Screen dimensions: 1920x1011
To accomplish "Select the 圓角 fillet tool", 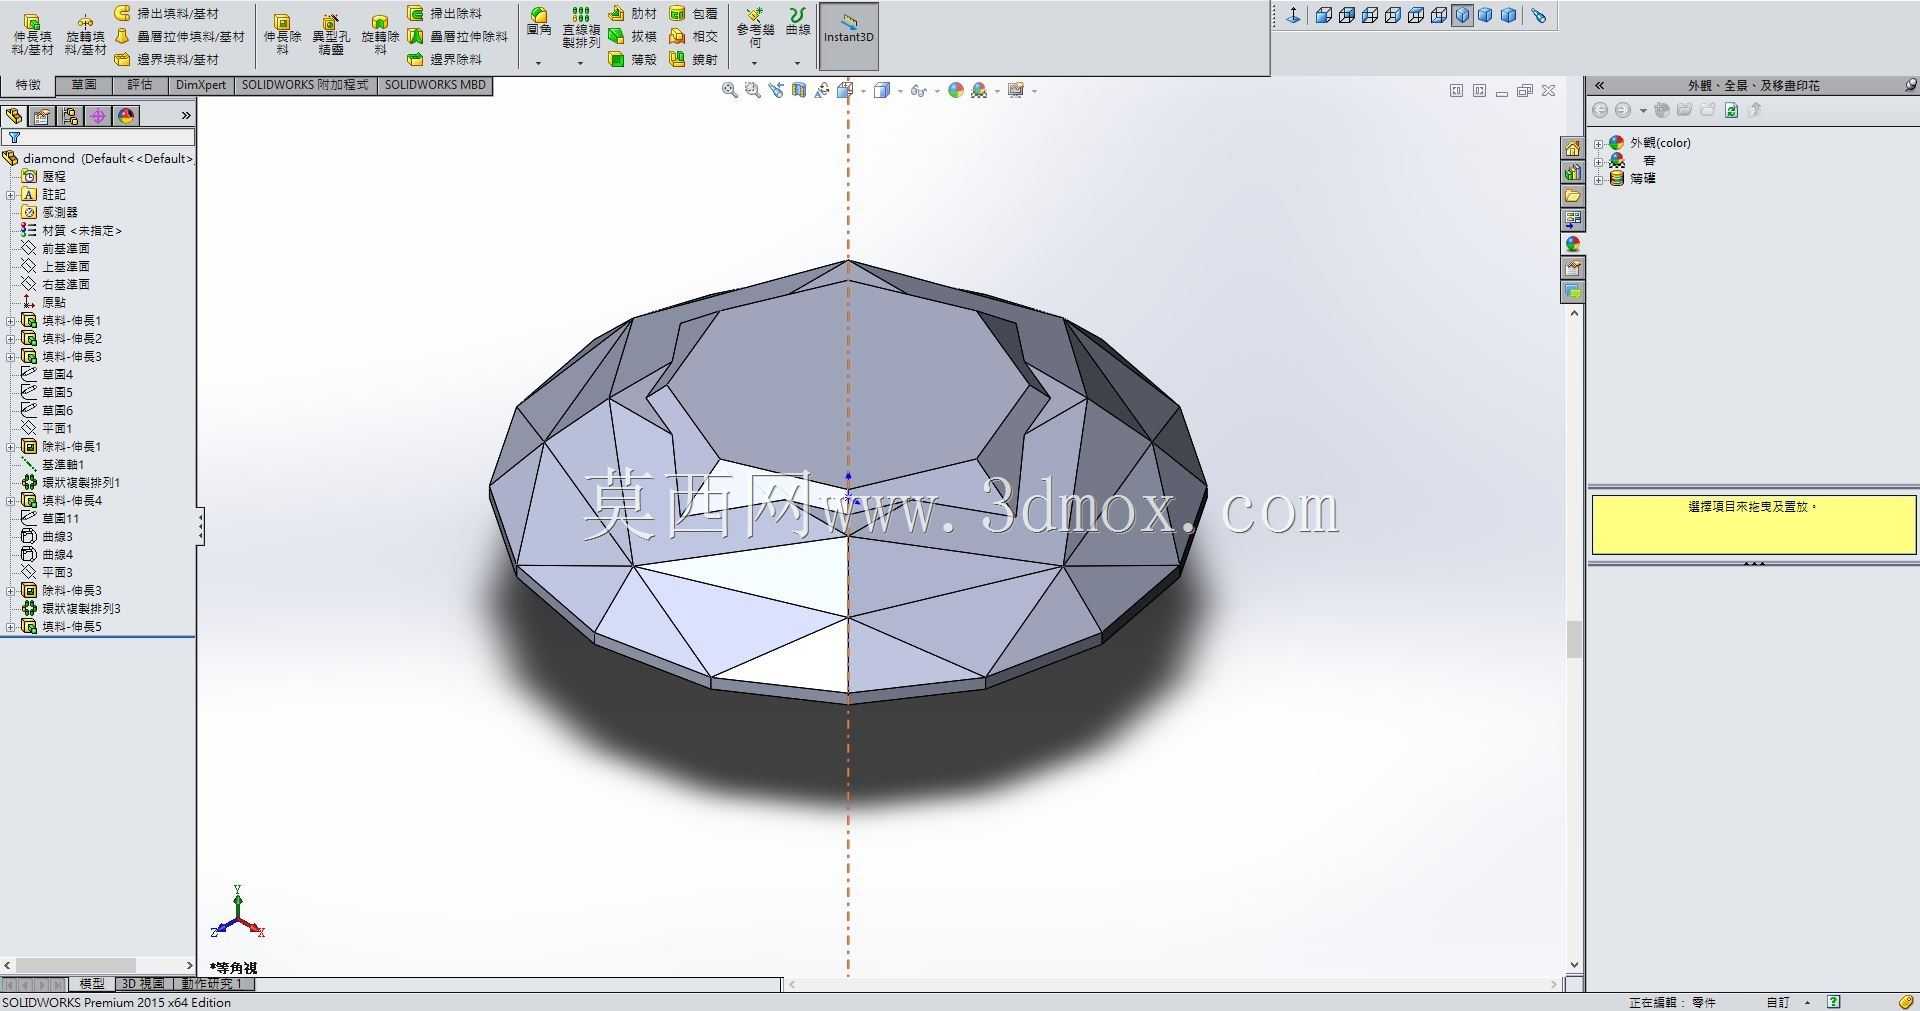I will (x=539, y=22).
